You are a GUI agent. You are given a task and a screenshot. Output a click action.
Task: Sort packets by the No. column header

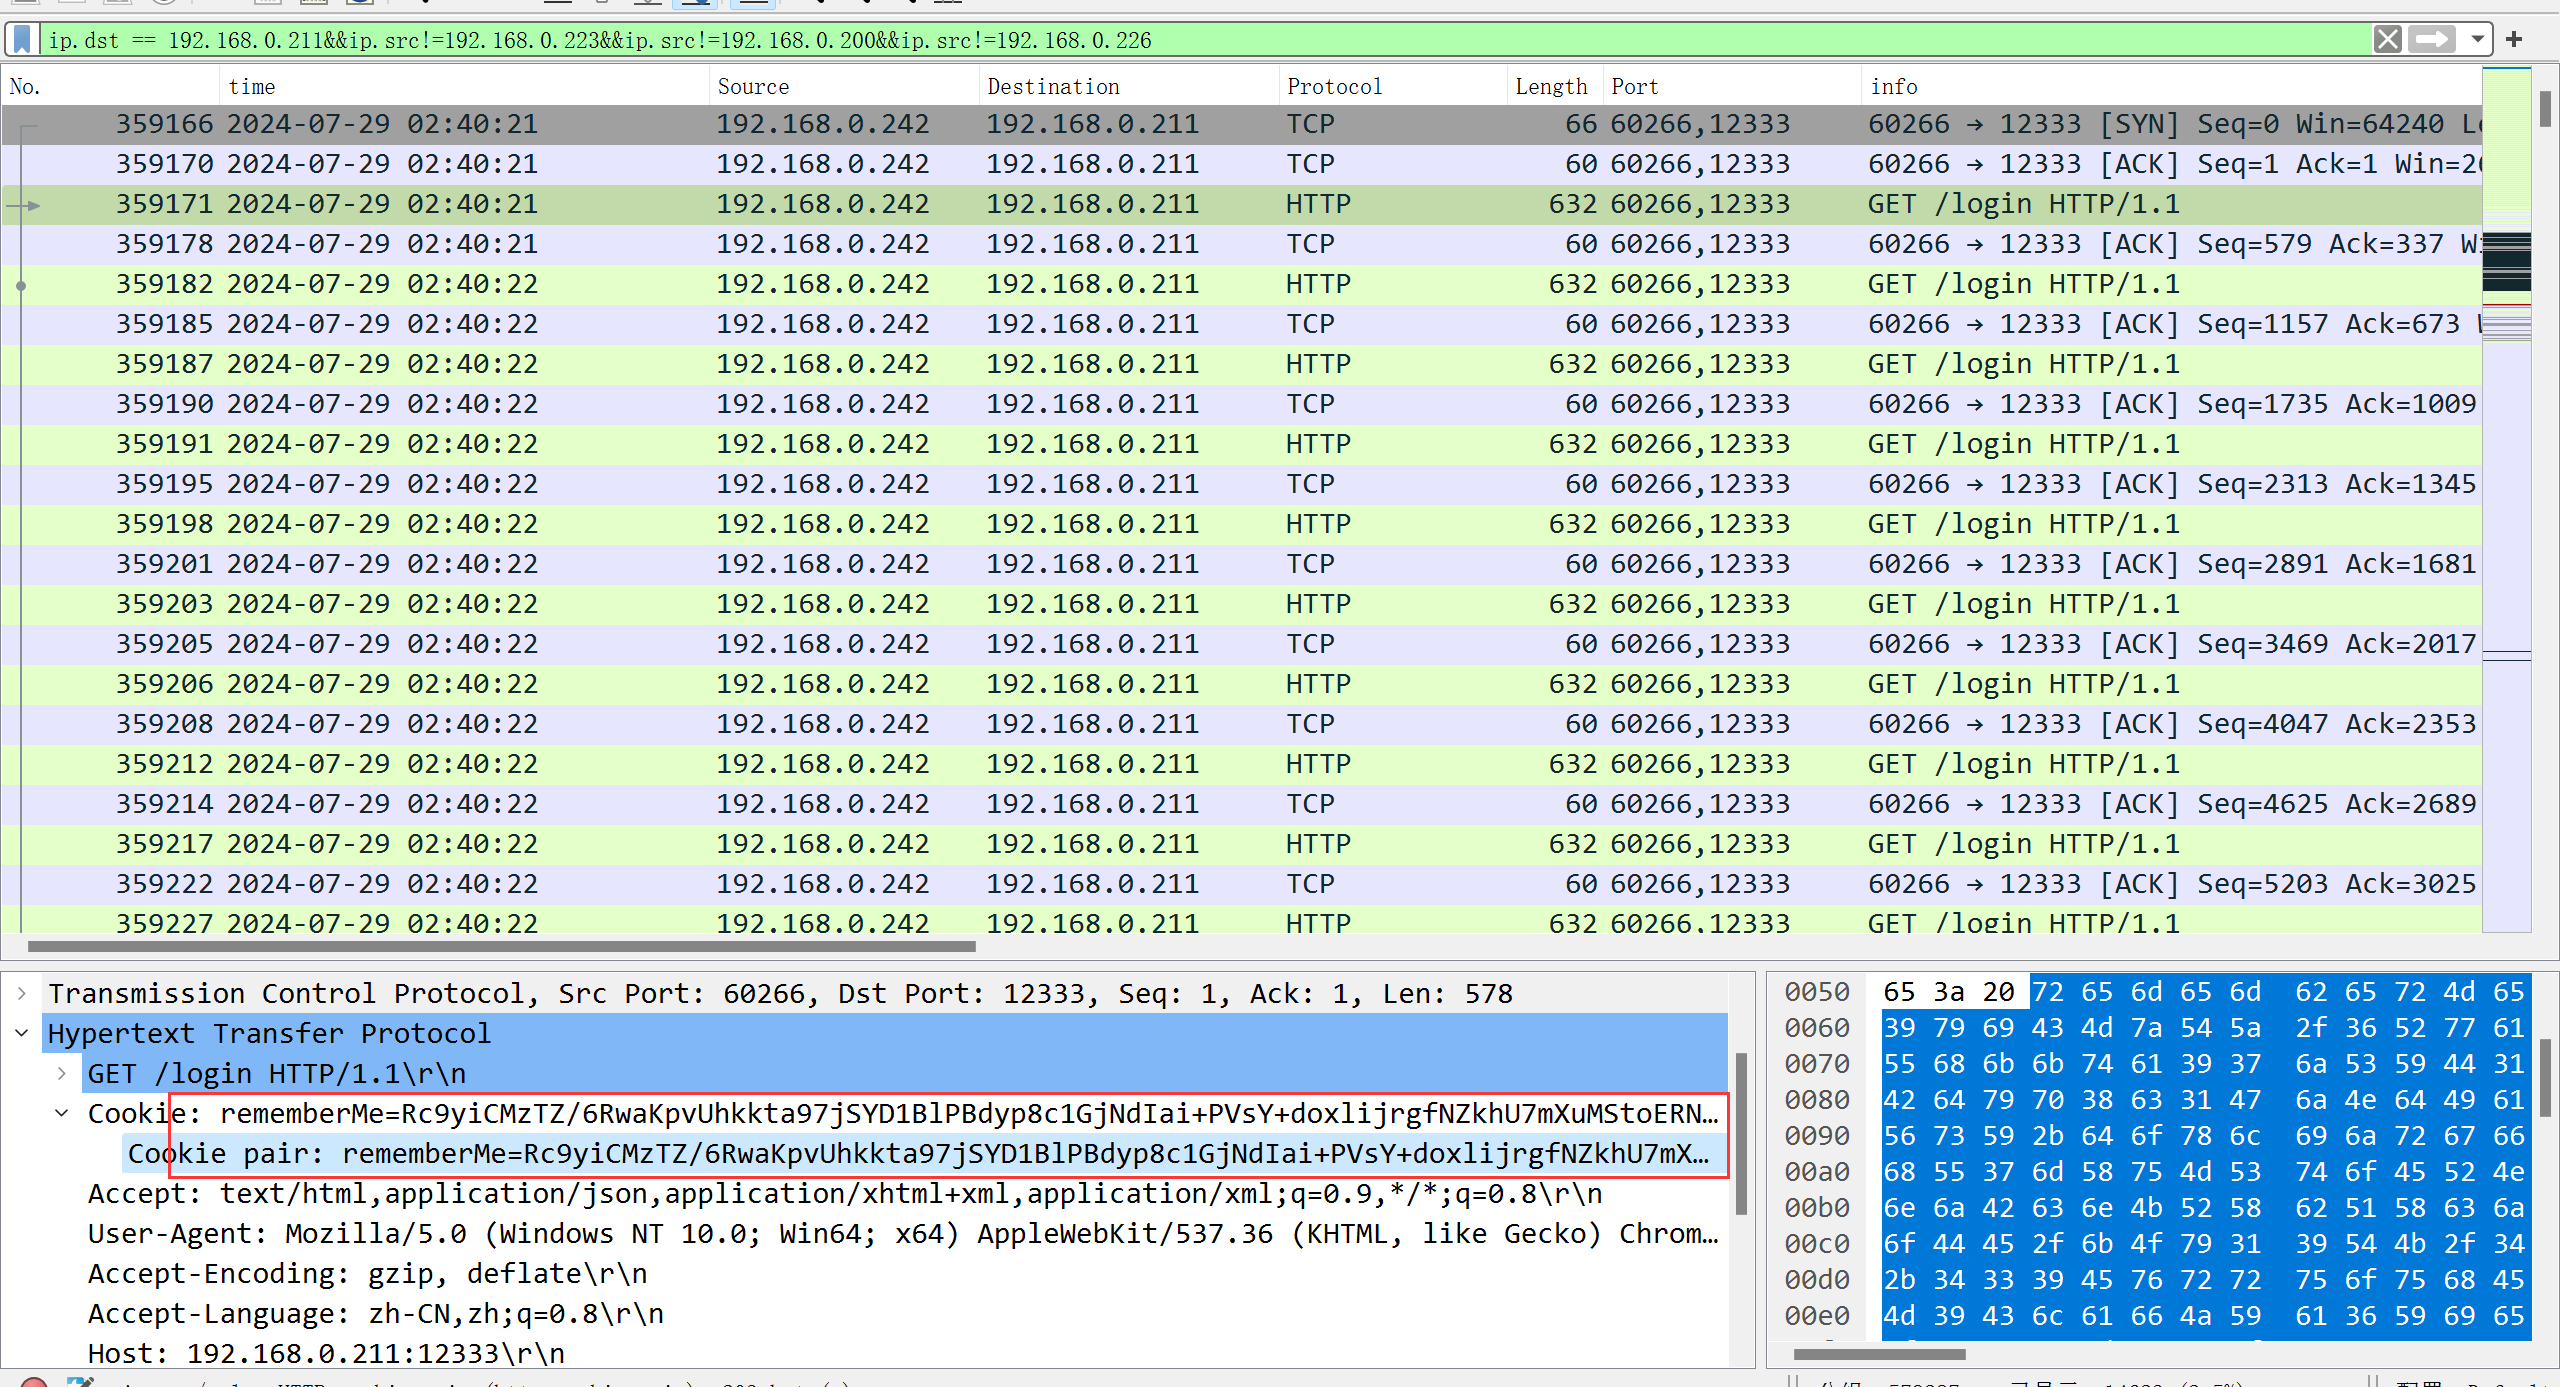(x=110, y=87)
